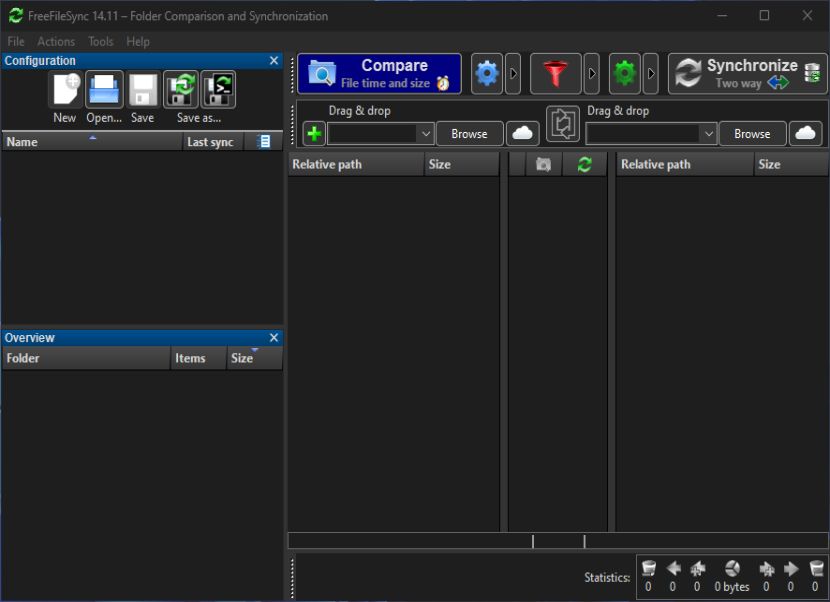The height and width of the screenshot is (602, 830).
Task: Select left cloud folder access
Action: [522, 133]
